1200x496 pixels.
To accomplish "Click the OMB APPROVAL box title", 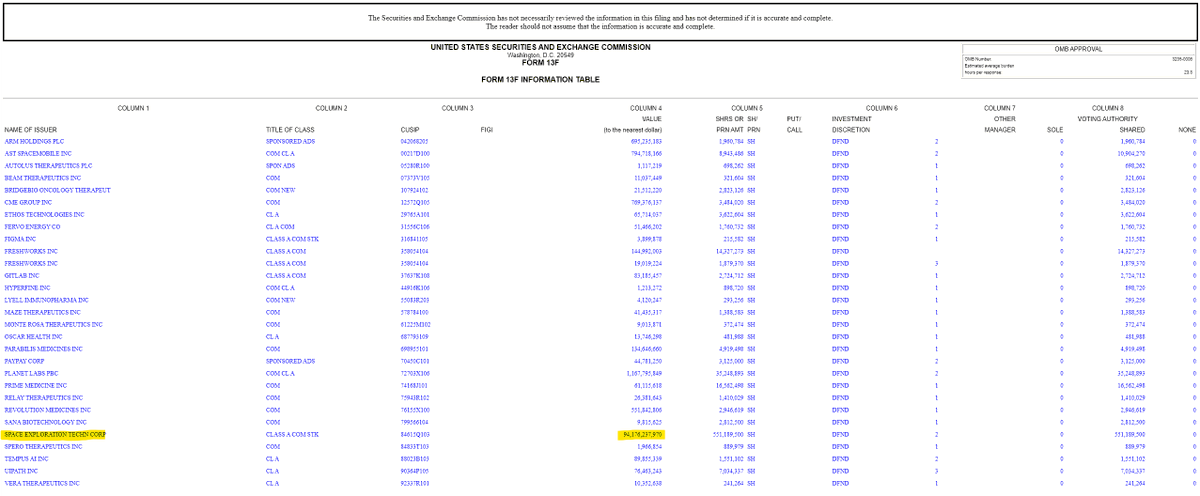I will [1079, 48].
